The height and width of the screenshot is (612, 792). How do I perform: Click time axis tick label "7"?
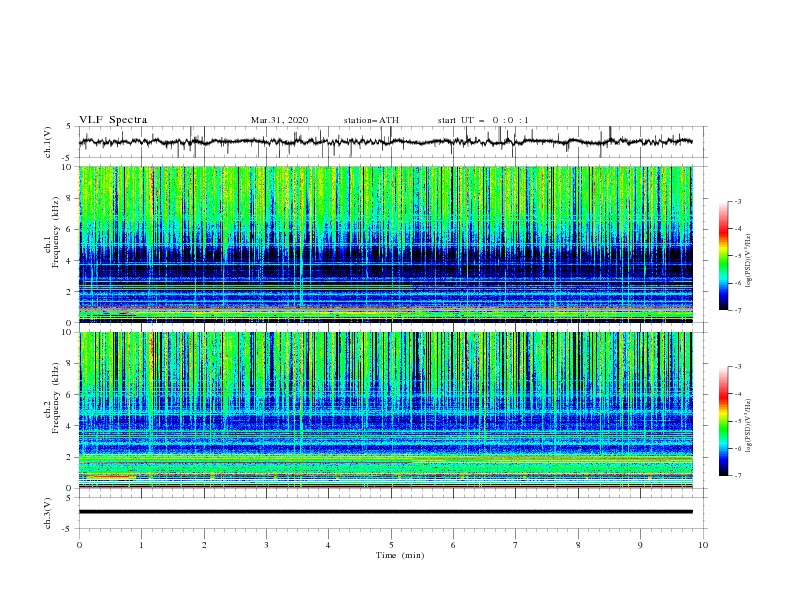[x=516, y=545]
